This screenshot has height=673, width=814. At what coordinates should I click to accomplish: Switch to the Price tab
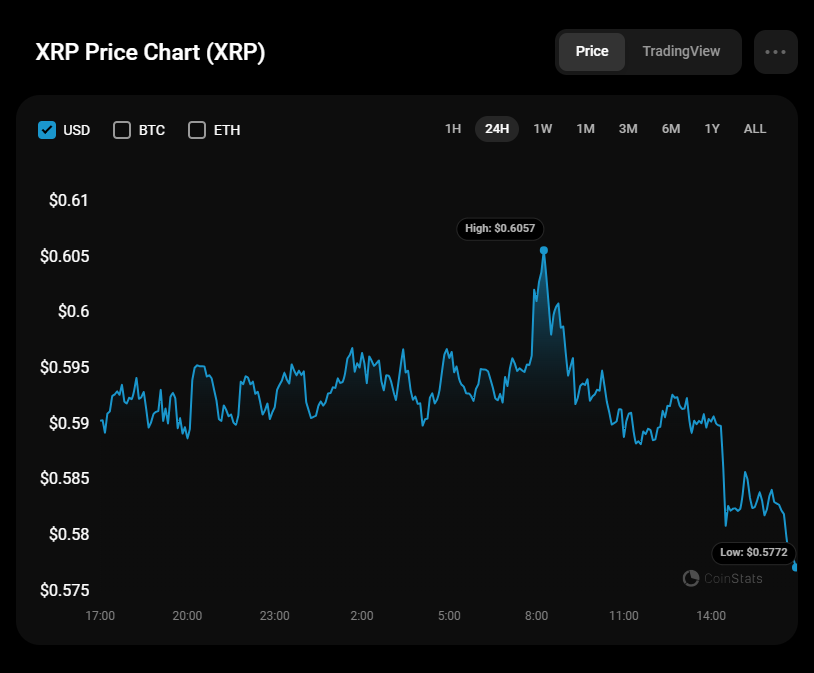pyautogui.click(x=592, y=52)
